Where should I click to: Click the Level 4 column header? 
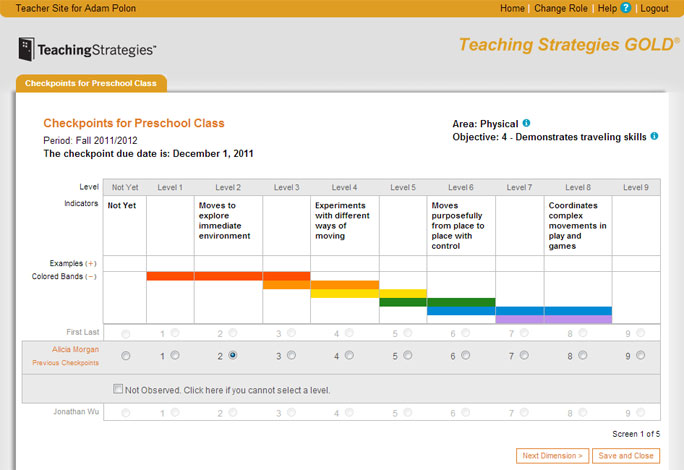coord(344,187)
